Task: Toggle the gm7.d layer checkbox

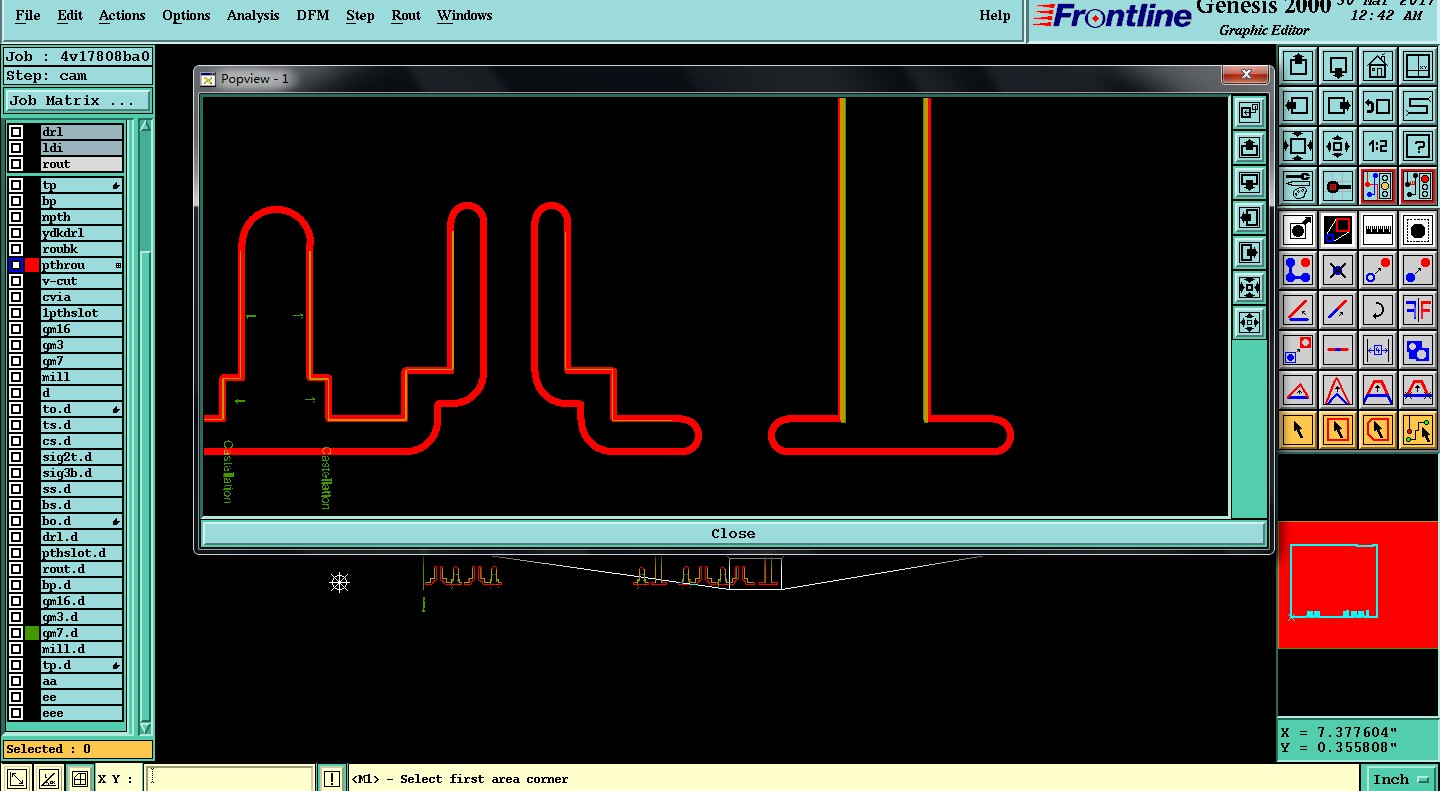Action: 16,633
